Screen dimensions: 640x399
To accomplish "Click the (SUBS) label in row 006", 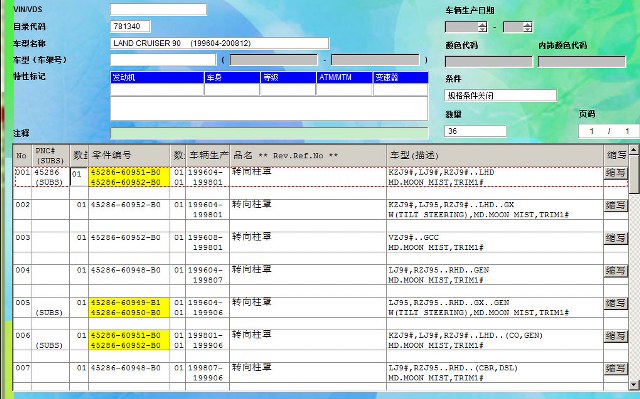I will [x=49, y=346].
